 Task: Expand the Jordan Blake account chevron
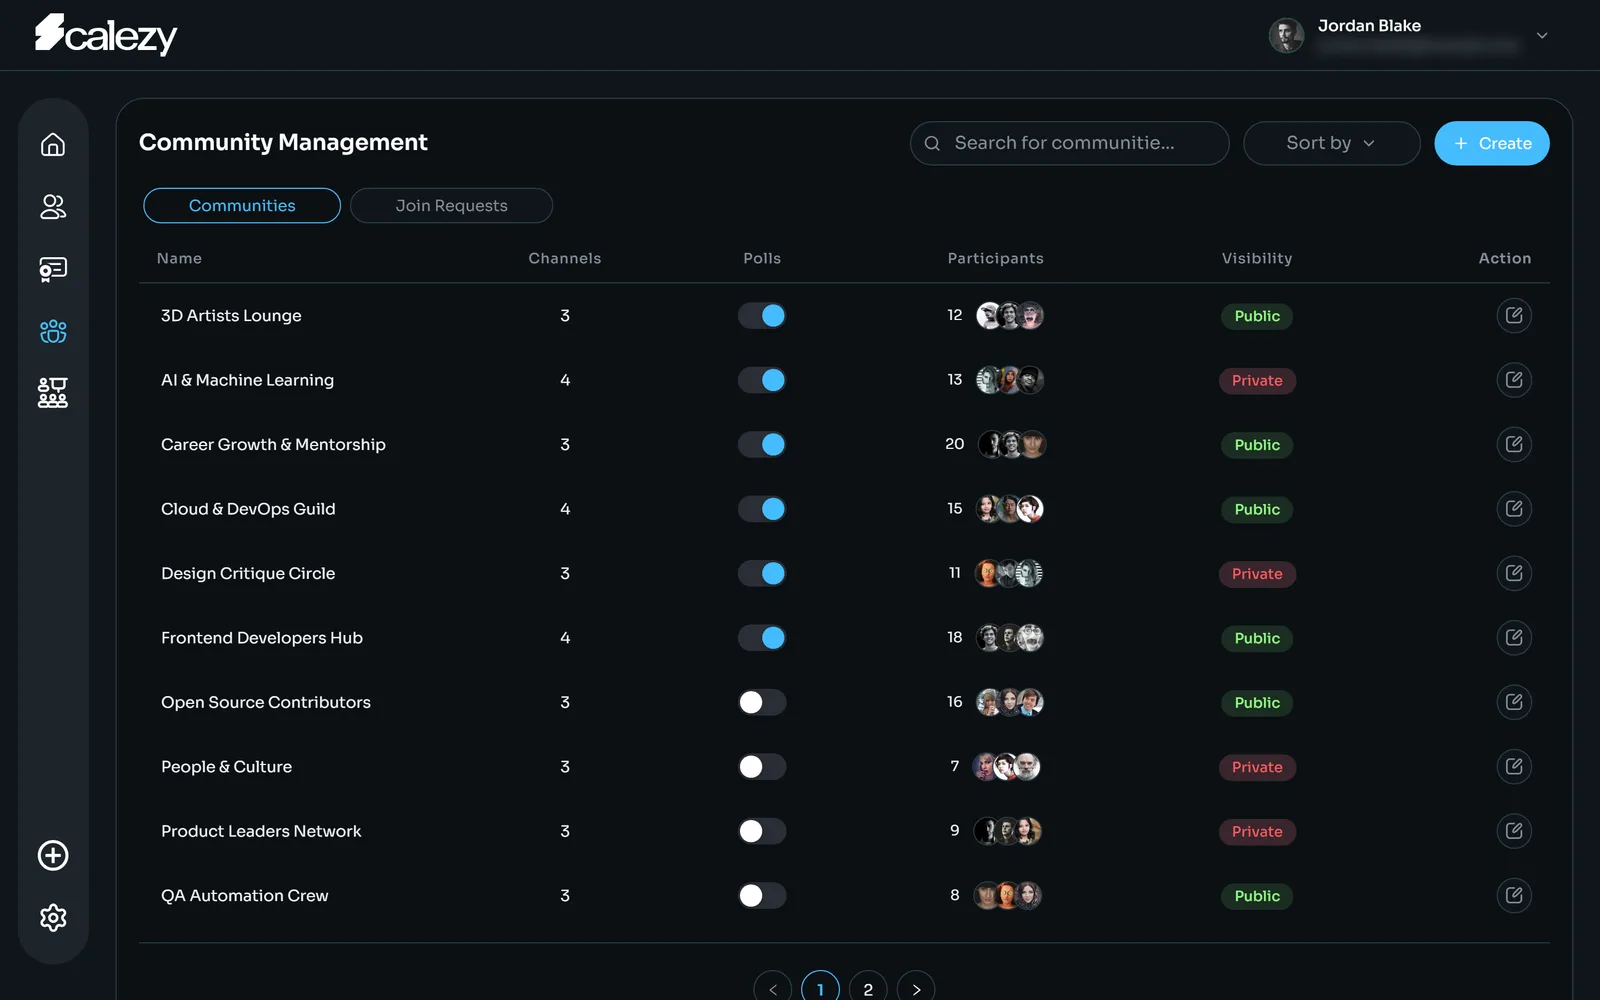click(x=1542, y=36)
